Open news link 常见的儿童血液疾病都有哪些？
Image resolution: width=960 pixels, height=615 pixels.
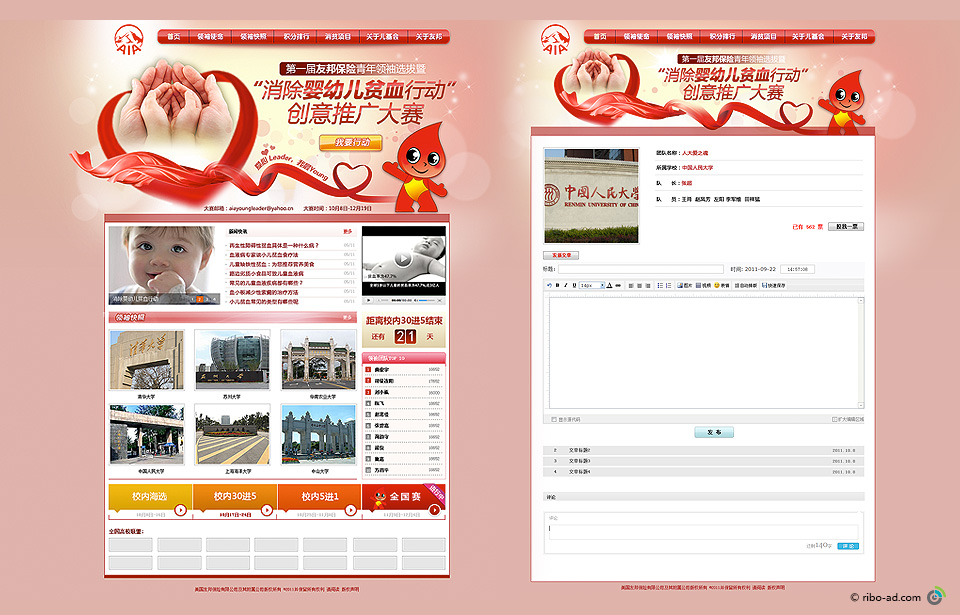(266, 283)
